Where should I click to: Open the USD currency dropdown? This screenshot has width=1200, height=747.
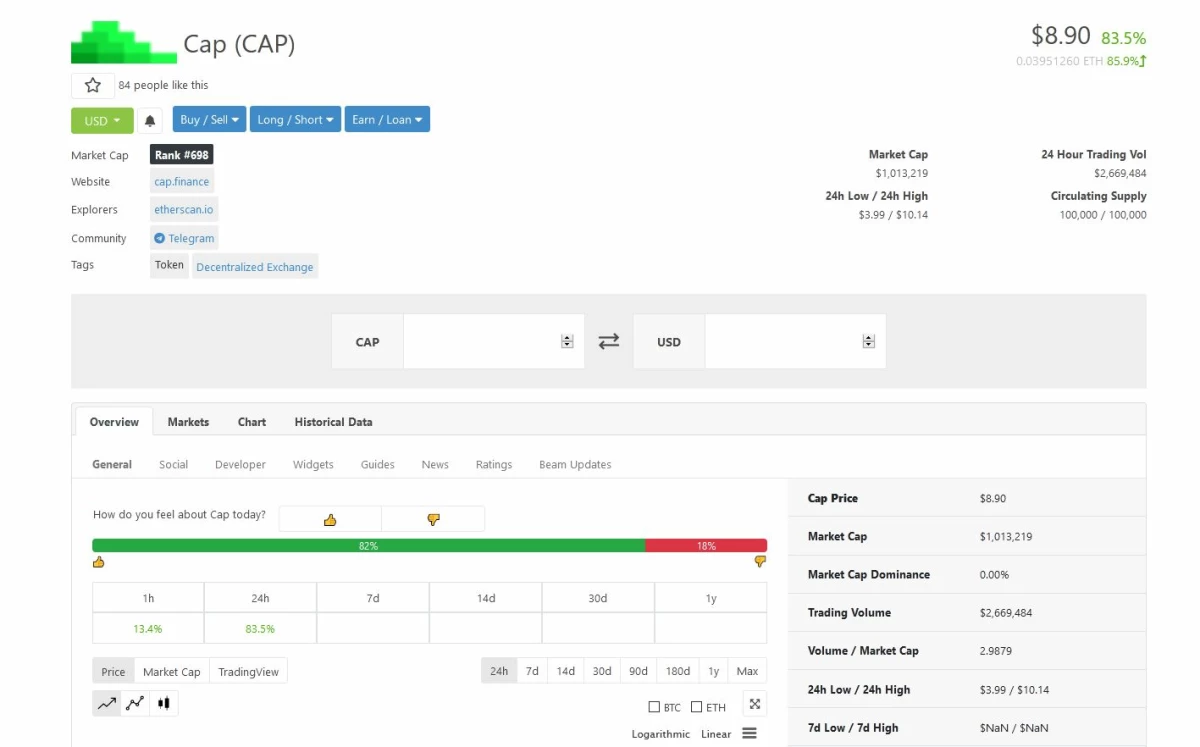(102, 120)
